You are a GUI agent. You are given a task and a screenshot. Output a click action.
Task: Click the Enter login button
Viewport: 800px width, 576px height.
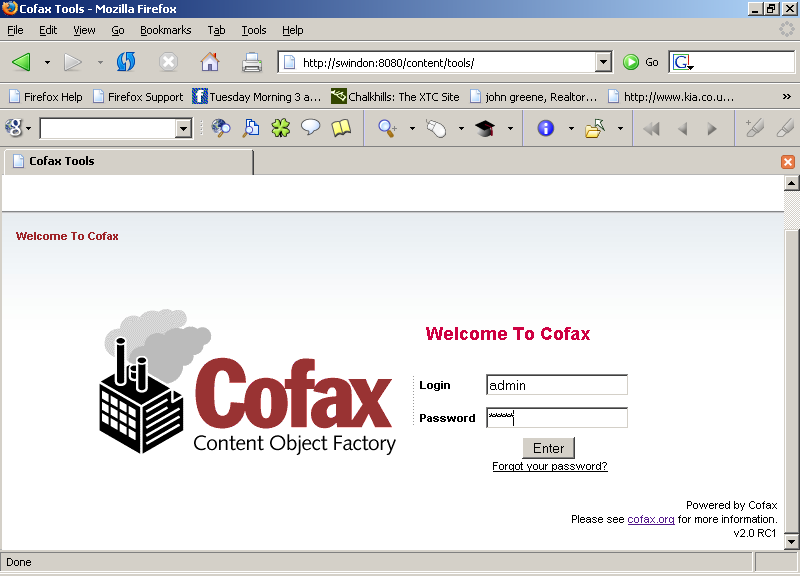click(548, 448)
